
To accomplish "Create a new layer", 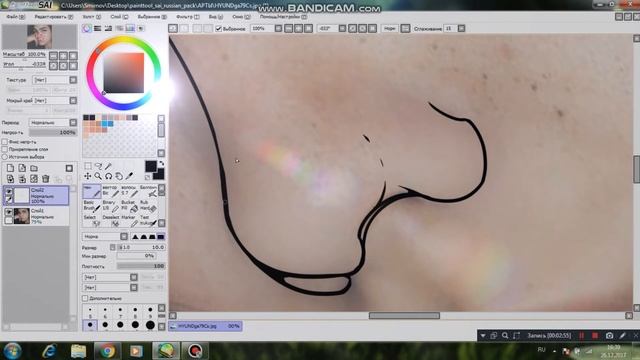I will [x=11, y=168].
